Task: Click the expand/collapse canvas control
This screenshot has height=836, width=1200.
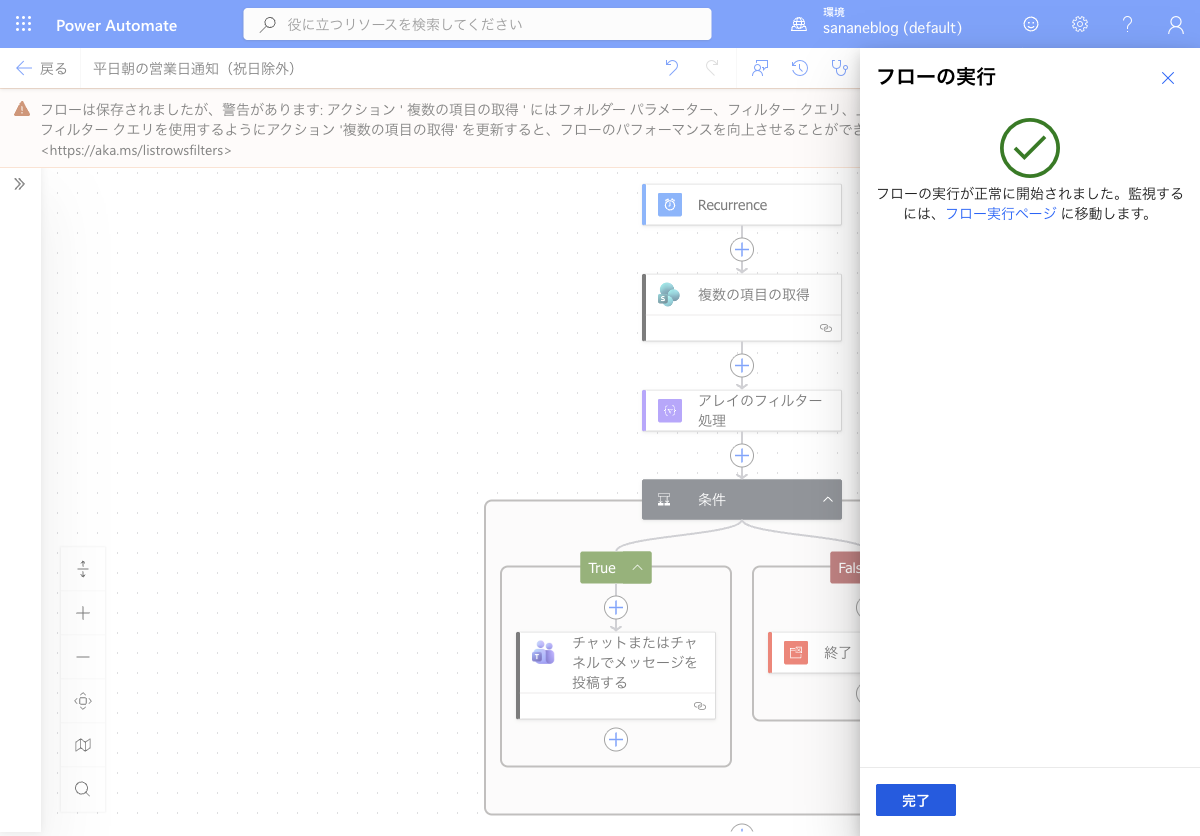Action: point(83,569)
